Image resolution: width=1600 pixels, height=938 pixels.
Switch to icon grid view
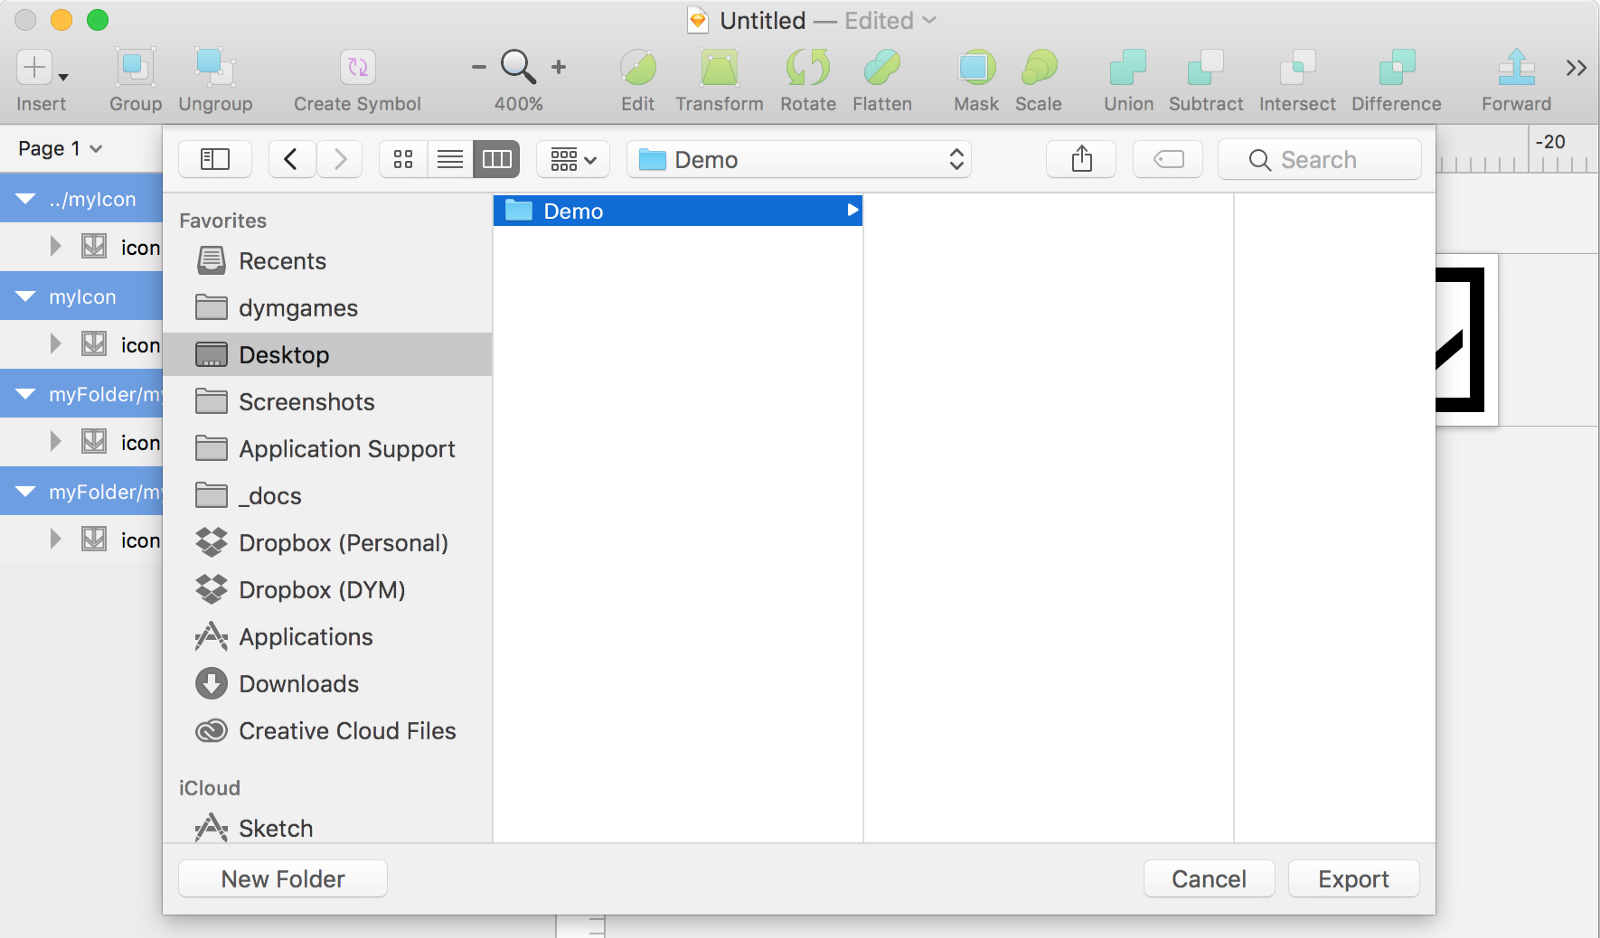point(403,159)
